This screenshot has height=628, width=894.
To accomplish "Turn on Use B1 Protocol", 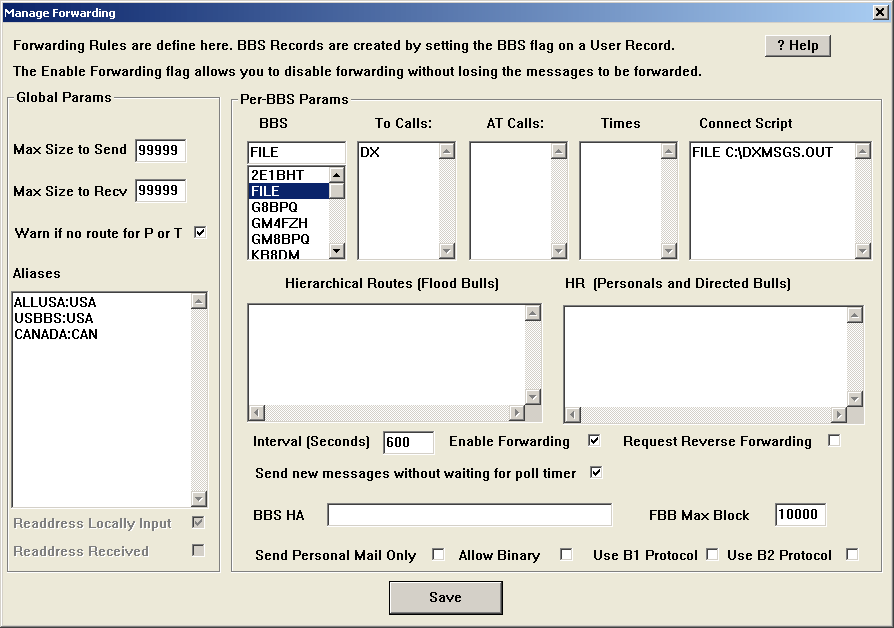I will coord(713,555).
